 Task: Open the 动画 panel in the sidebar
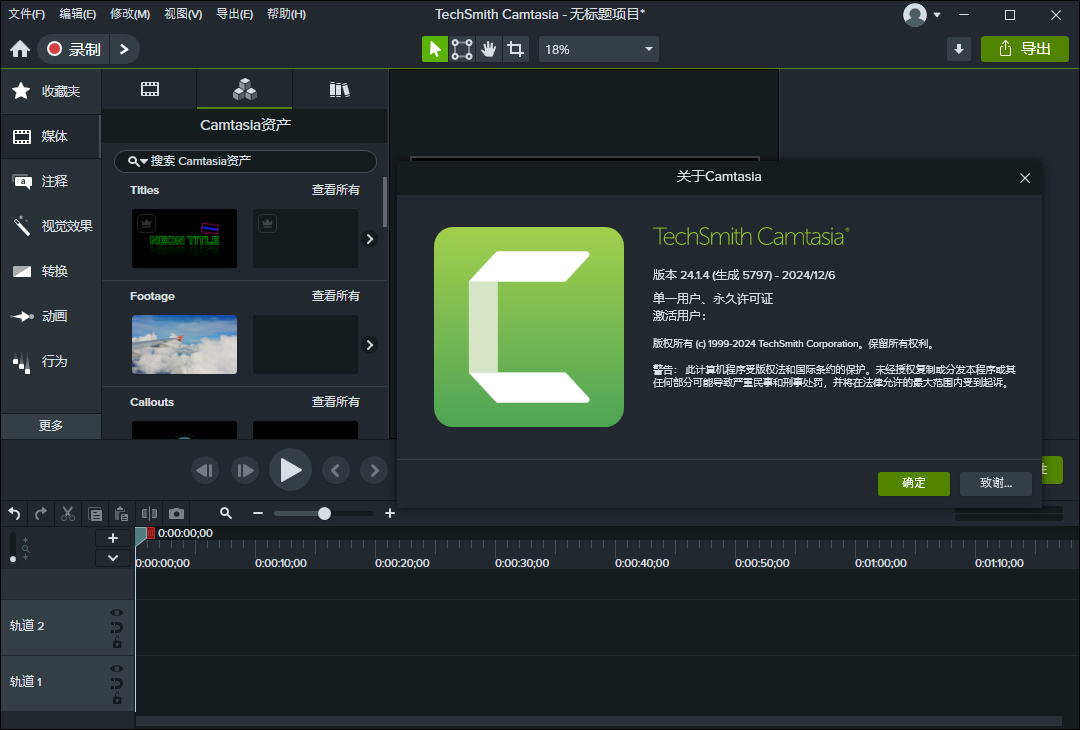click(50, 316)
